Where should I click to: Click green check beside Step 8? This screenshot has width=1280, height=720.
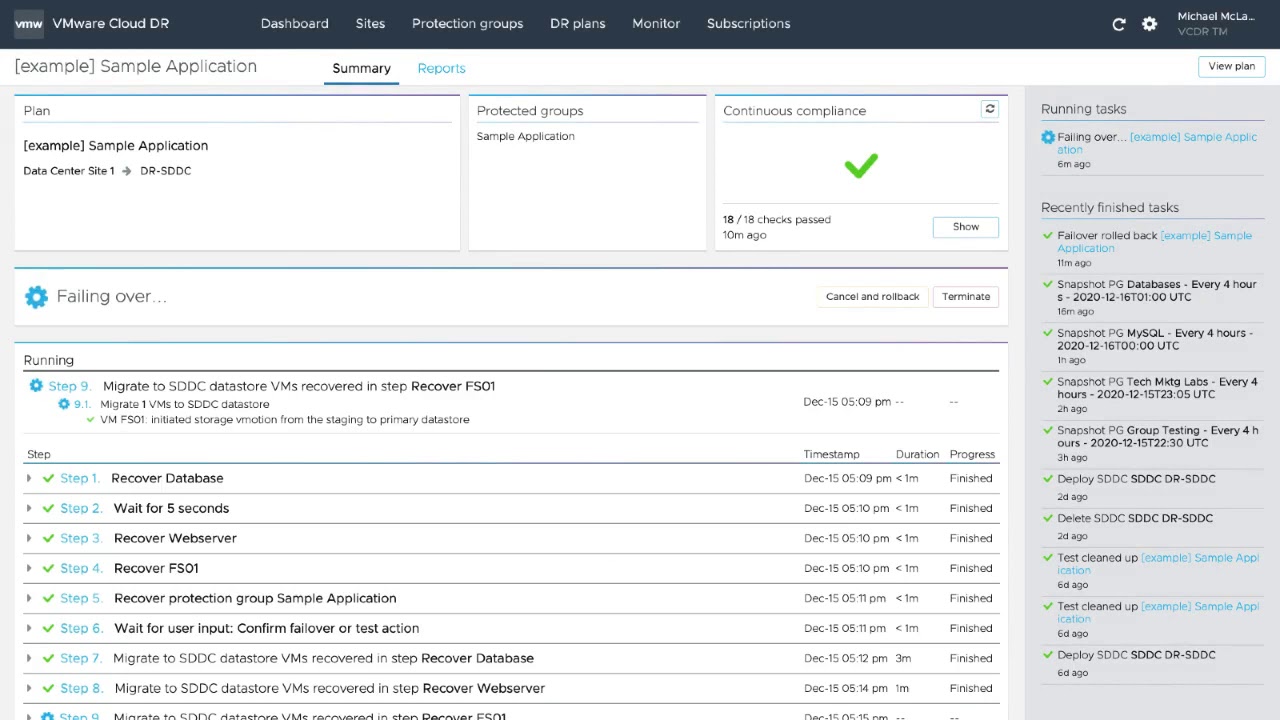click(x=48, y=688)
